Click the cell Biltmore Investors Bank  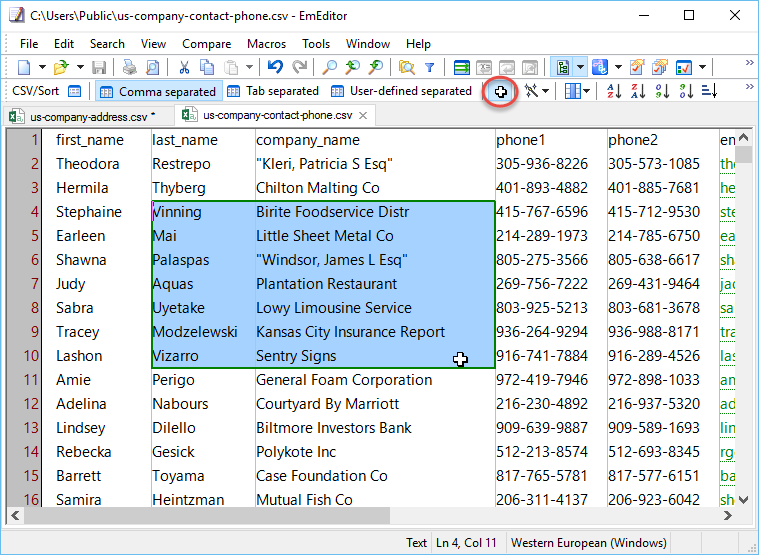[375, 428]
